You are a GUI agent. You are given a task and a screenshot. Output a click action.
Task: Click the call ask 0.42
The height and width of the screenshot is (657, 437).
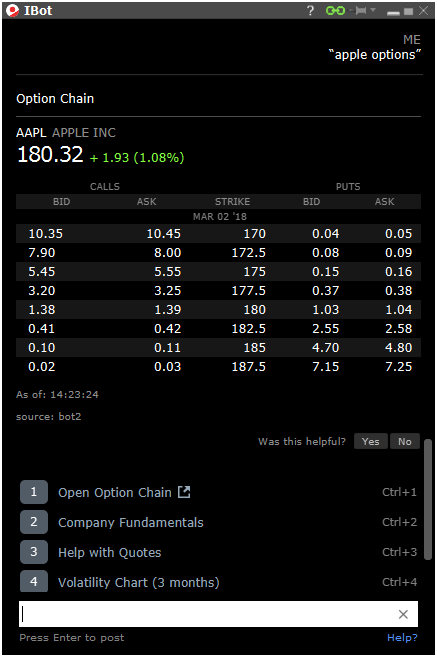pyautogui.click(x=168, y=328)
